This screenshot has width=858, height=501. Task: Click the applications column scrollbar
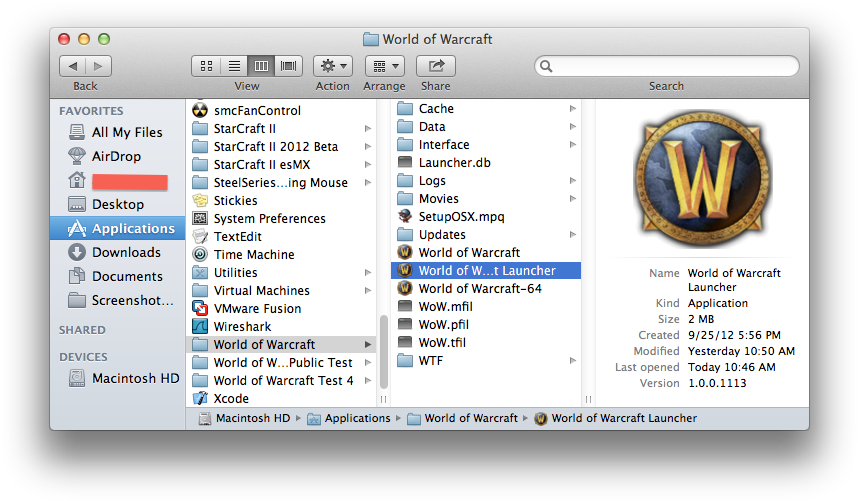tap(383, 350)
